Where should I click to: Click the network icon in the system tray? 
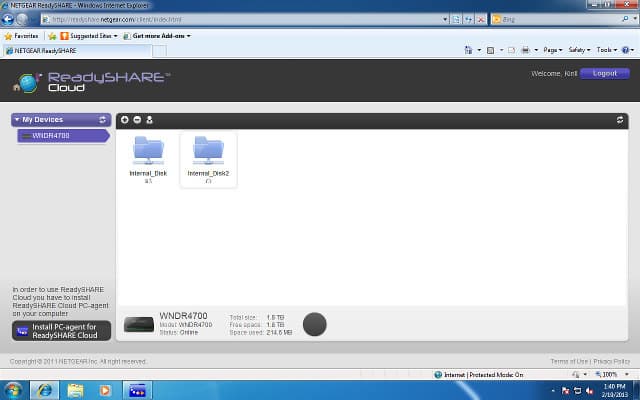click(x=578, y=391)
